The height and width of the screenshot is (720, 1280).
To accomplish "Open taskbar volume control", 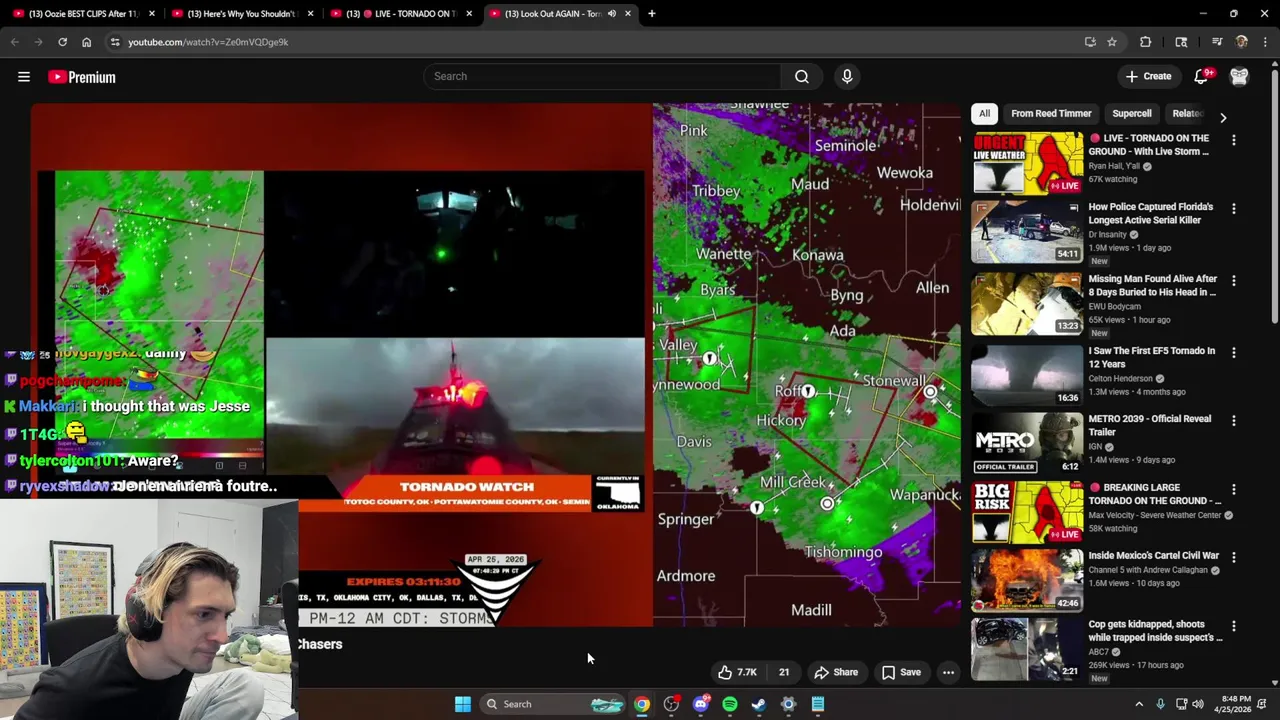I will pos(1198,704).
